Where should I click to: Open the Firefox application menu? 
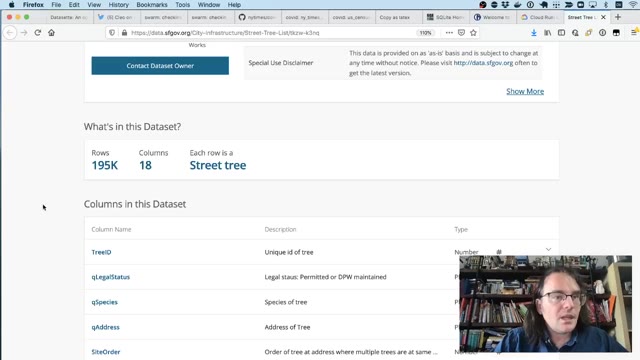33,5
